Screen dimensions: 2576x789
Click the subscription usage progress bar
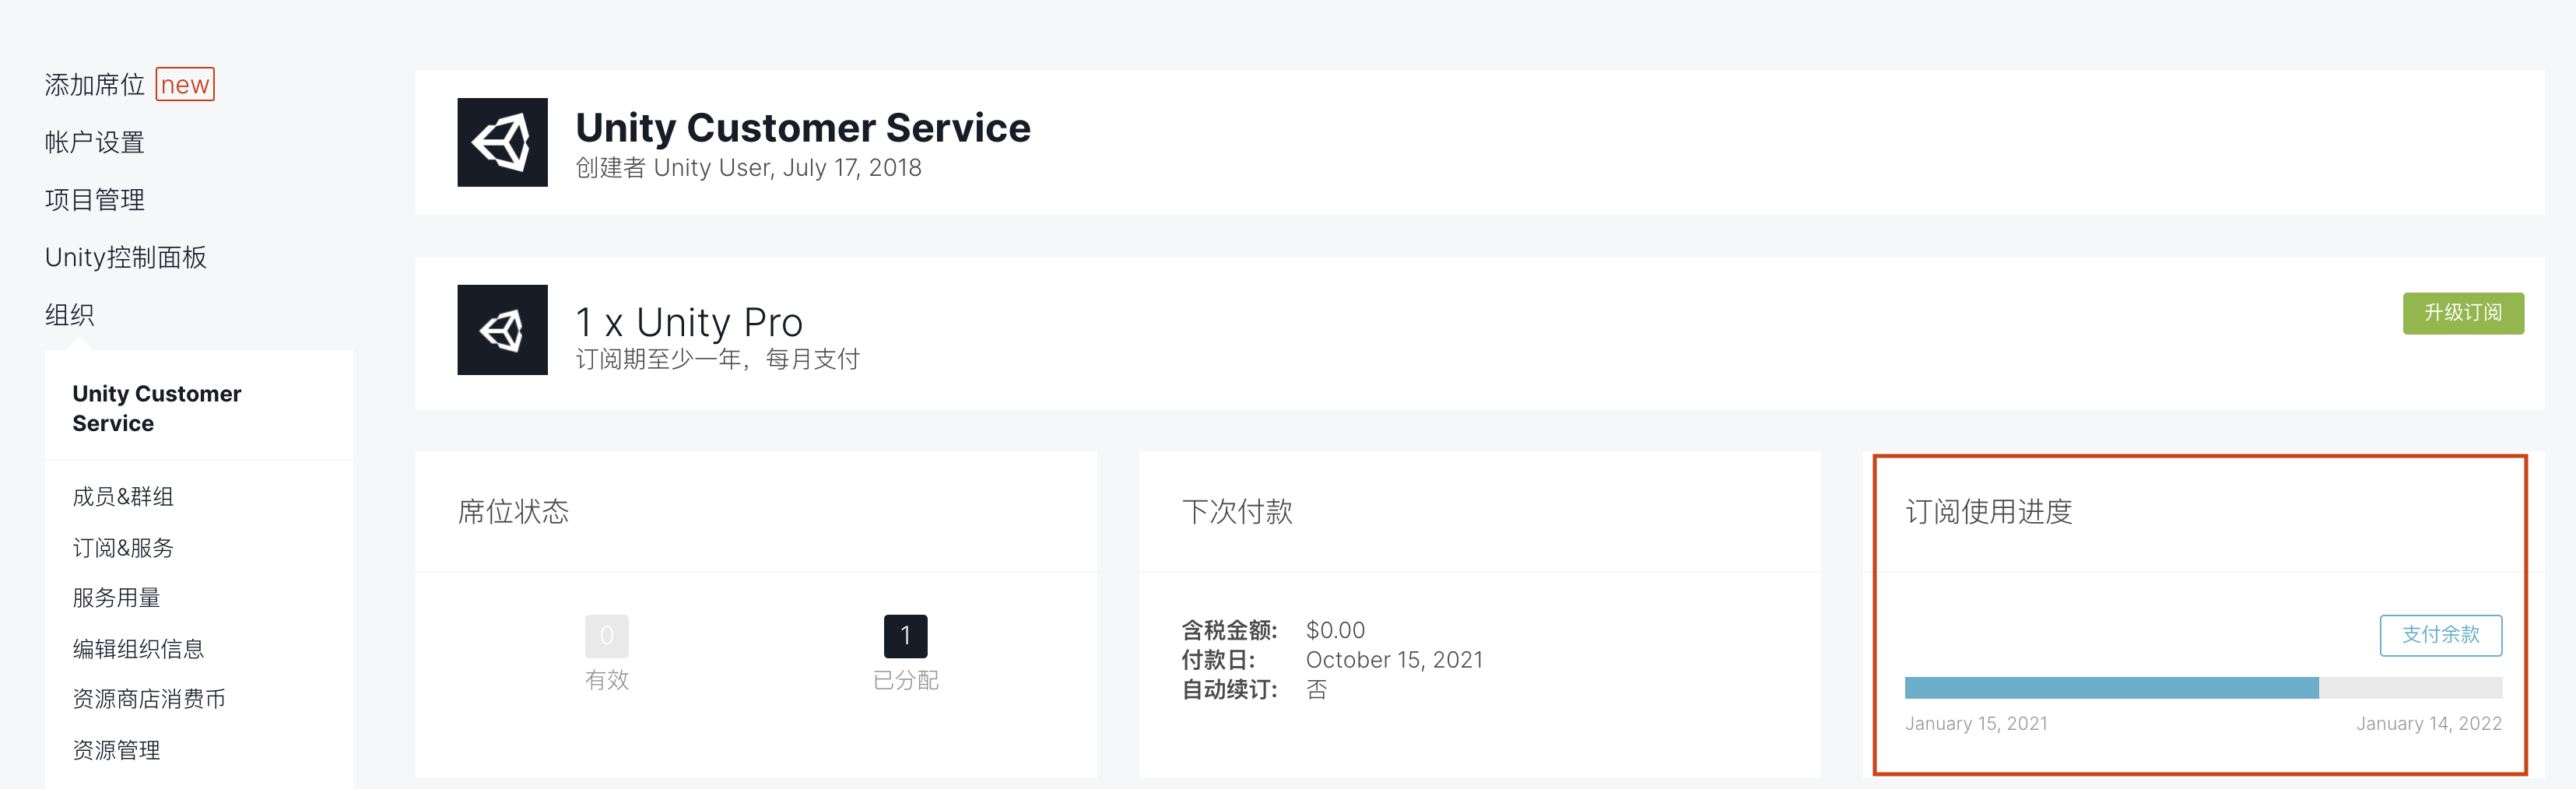(x=2203, y=687)
